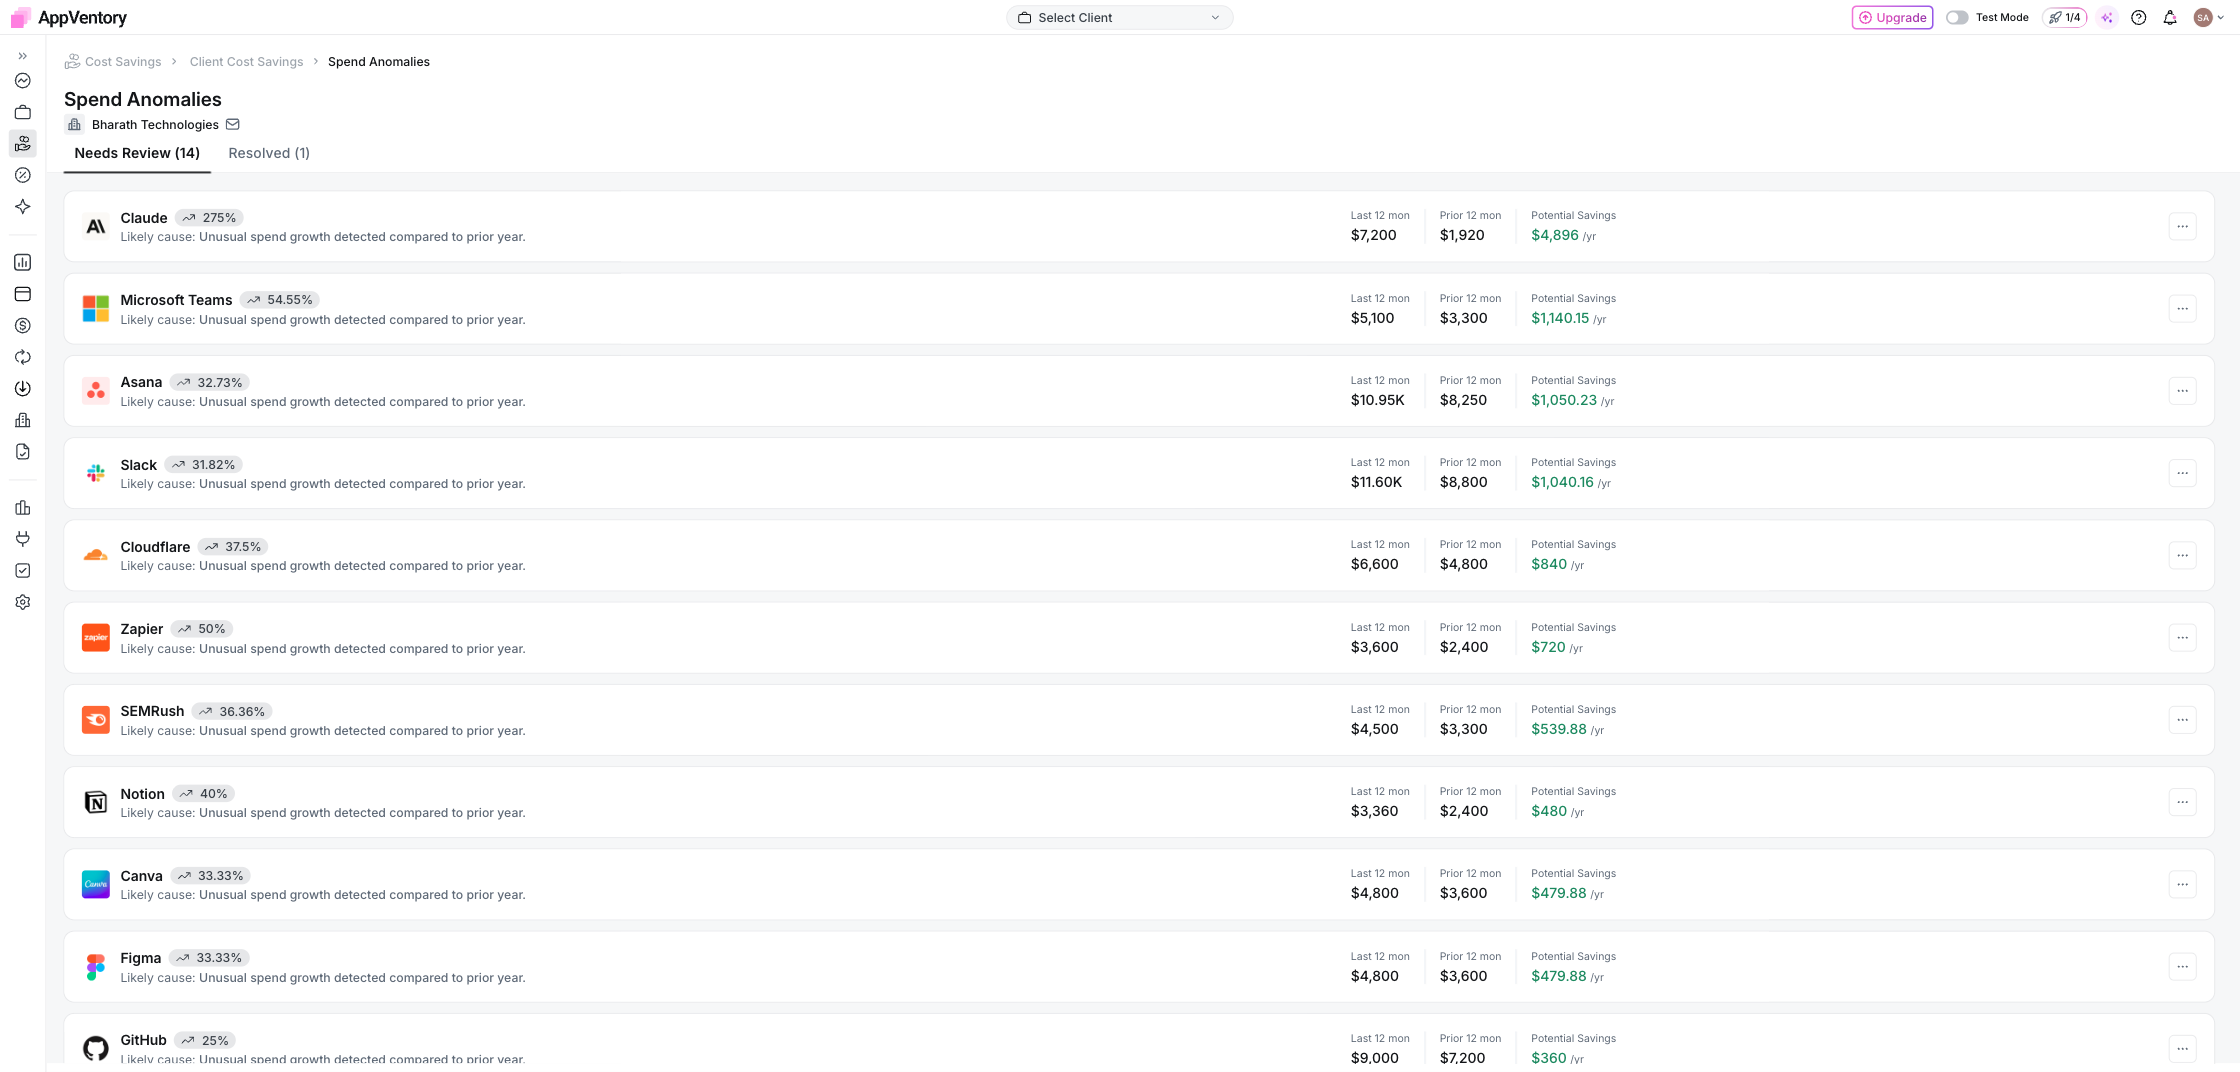Viewport: 2240px width, 1072px height.
Task: Click the envelope icon beside Bharath Technologies
Action: pyautogui.click(x=233, y=125)
